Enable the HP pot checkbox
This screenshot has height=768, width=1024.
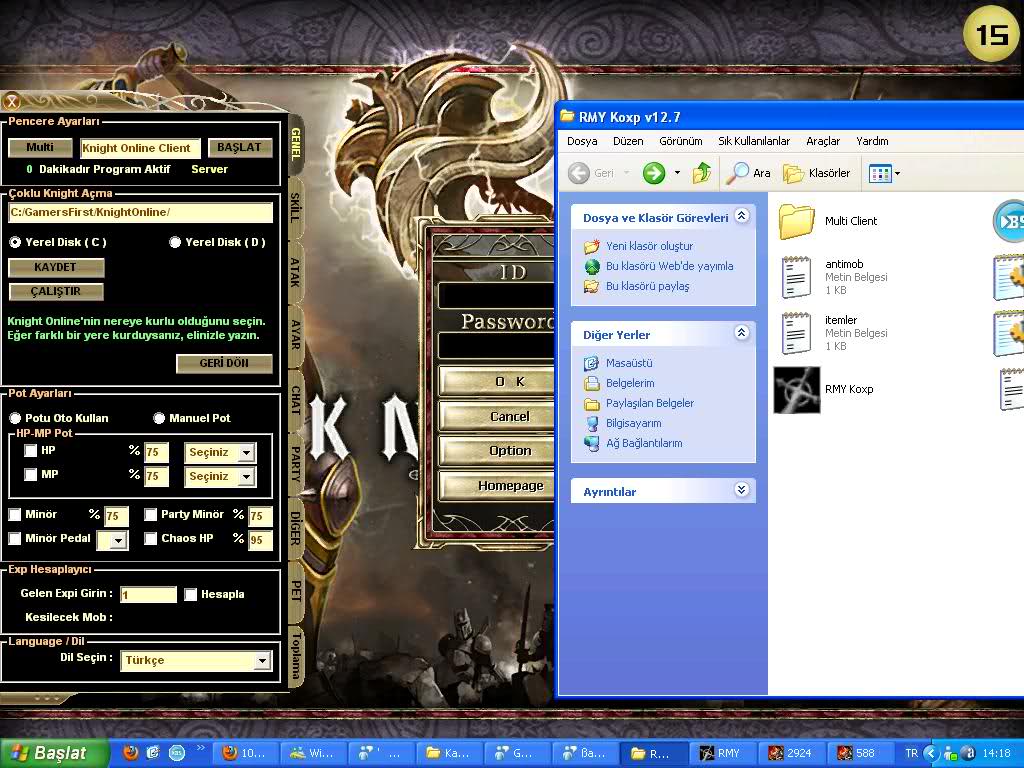click(30, 451)
